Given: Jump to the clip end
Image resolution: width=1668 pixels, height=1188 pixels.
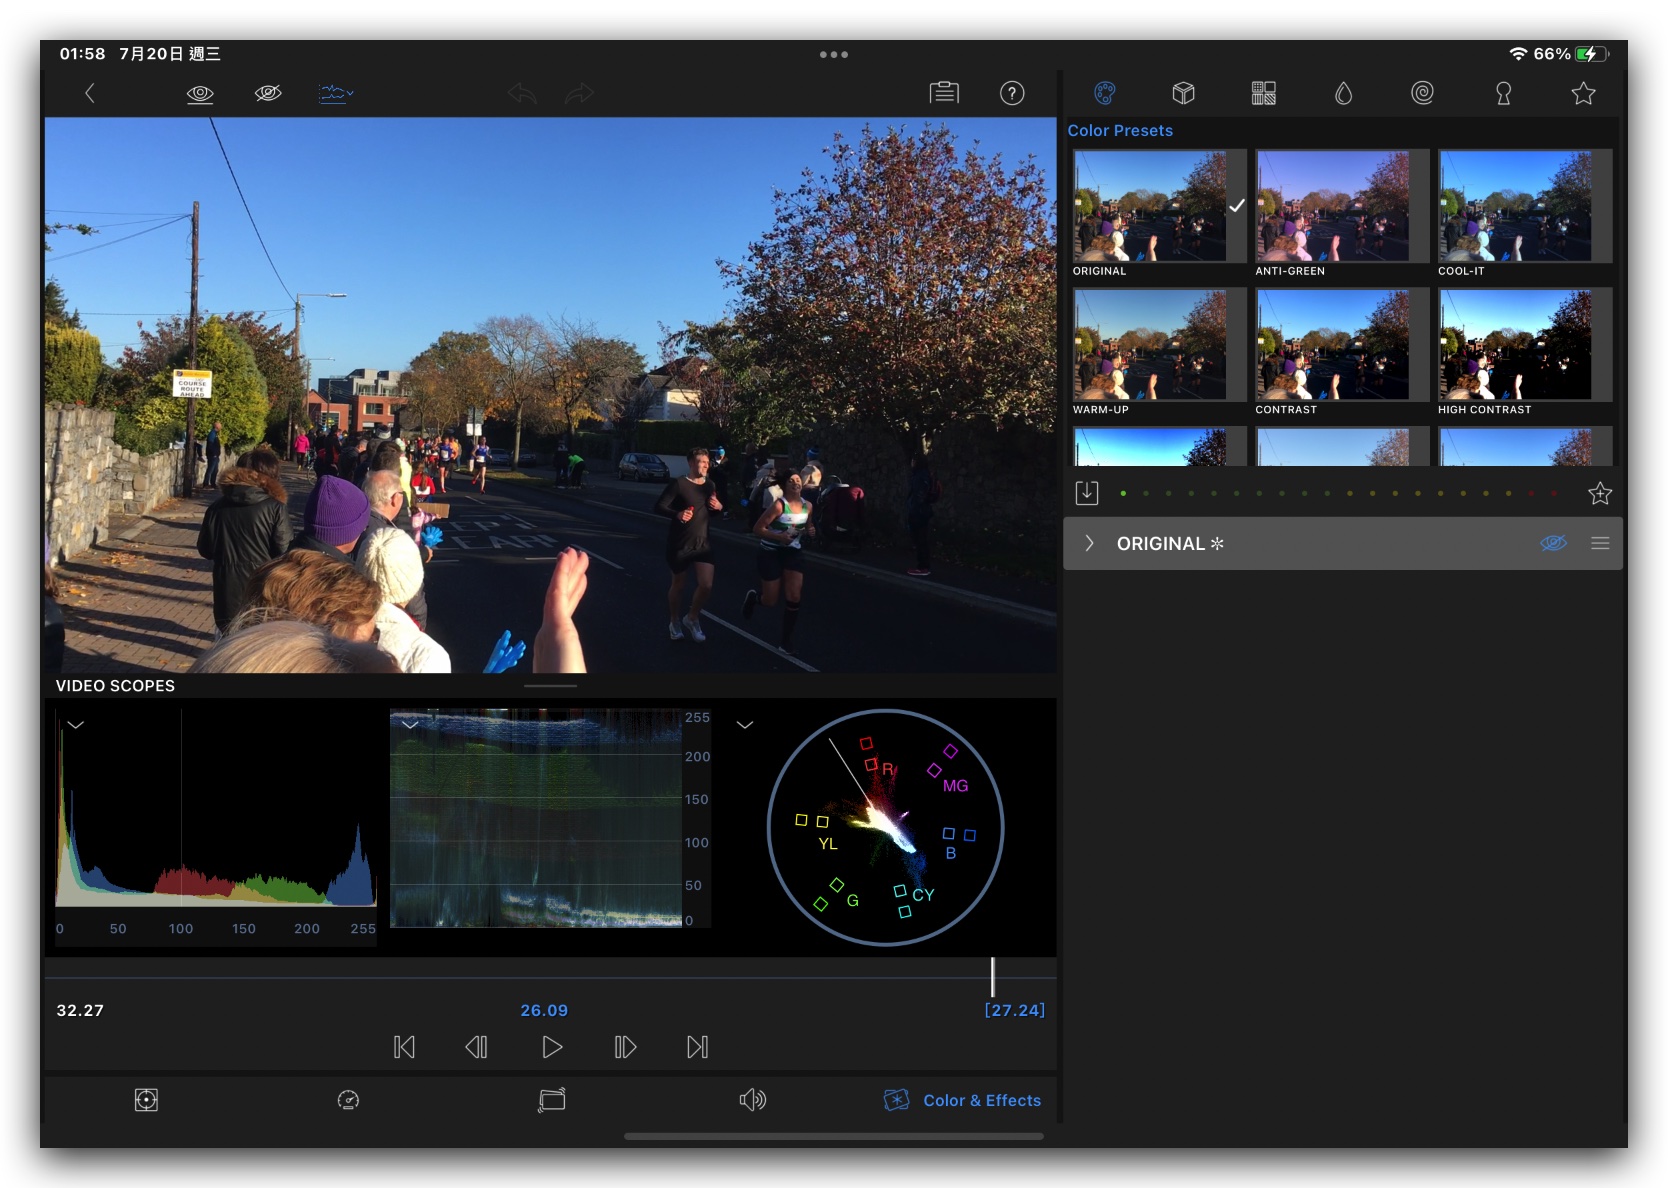Looking at the screenshot, I should [x=698, y=1047].
